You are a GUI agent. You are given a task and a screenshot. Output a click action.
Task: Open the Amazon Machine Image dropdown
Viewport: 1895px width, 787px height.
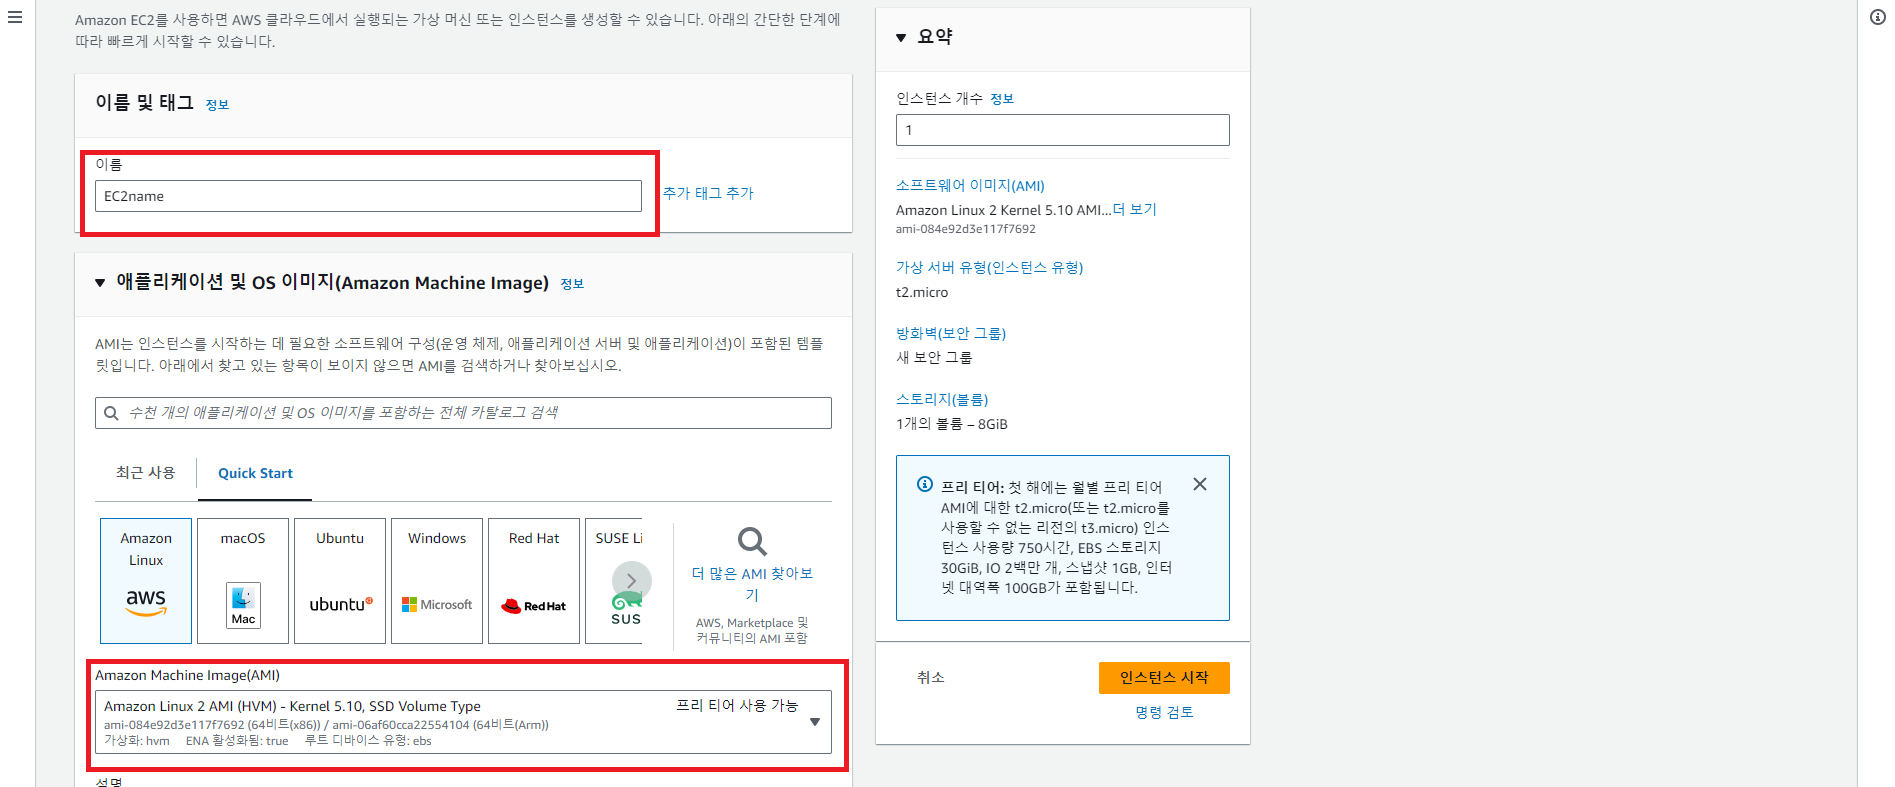pyautogui.click(x=464, y=722)
